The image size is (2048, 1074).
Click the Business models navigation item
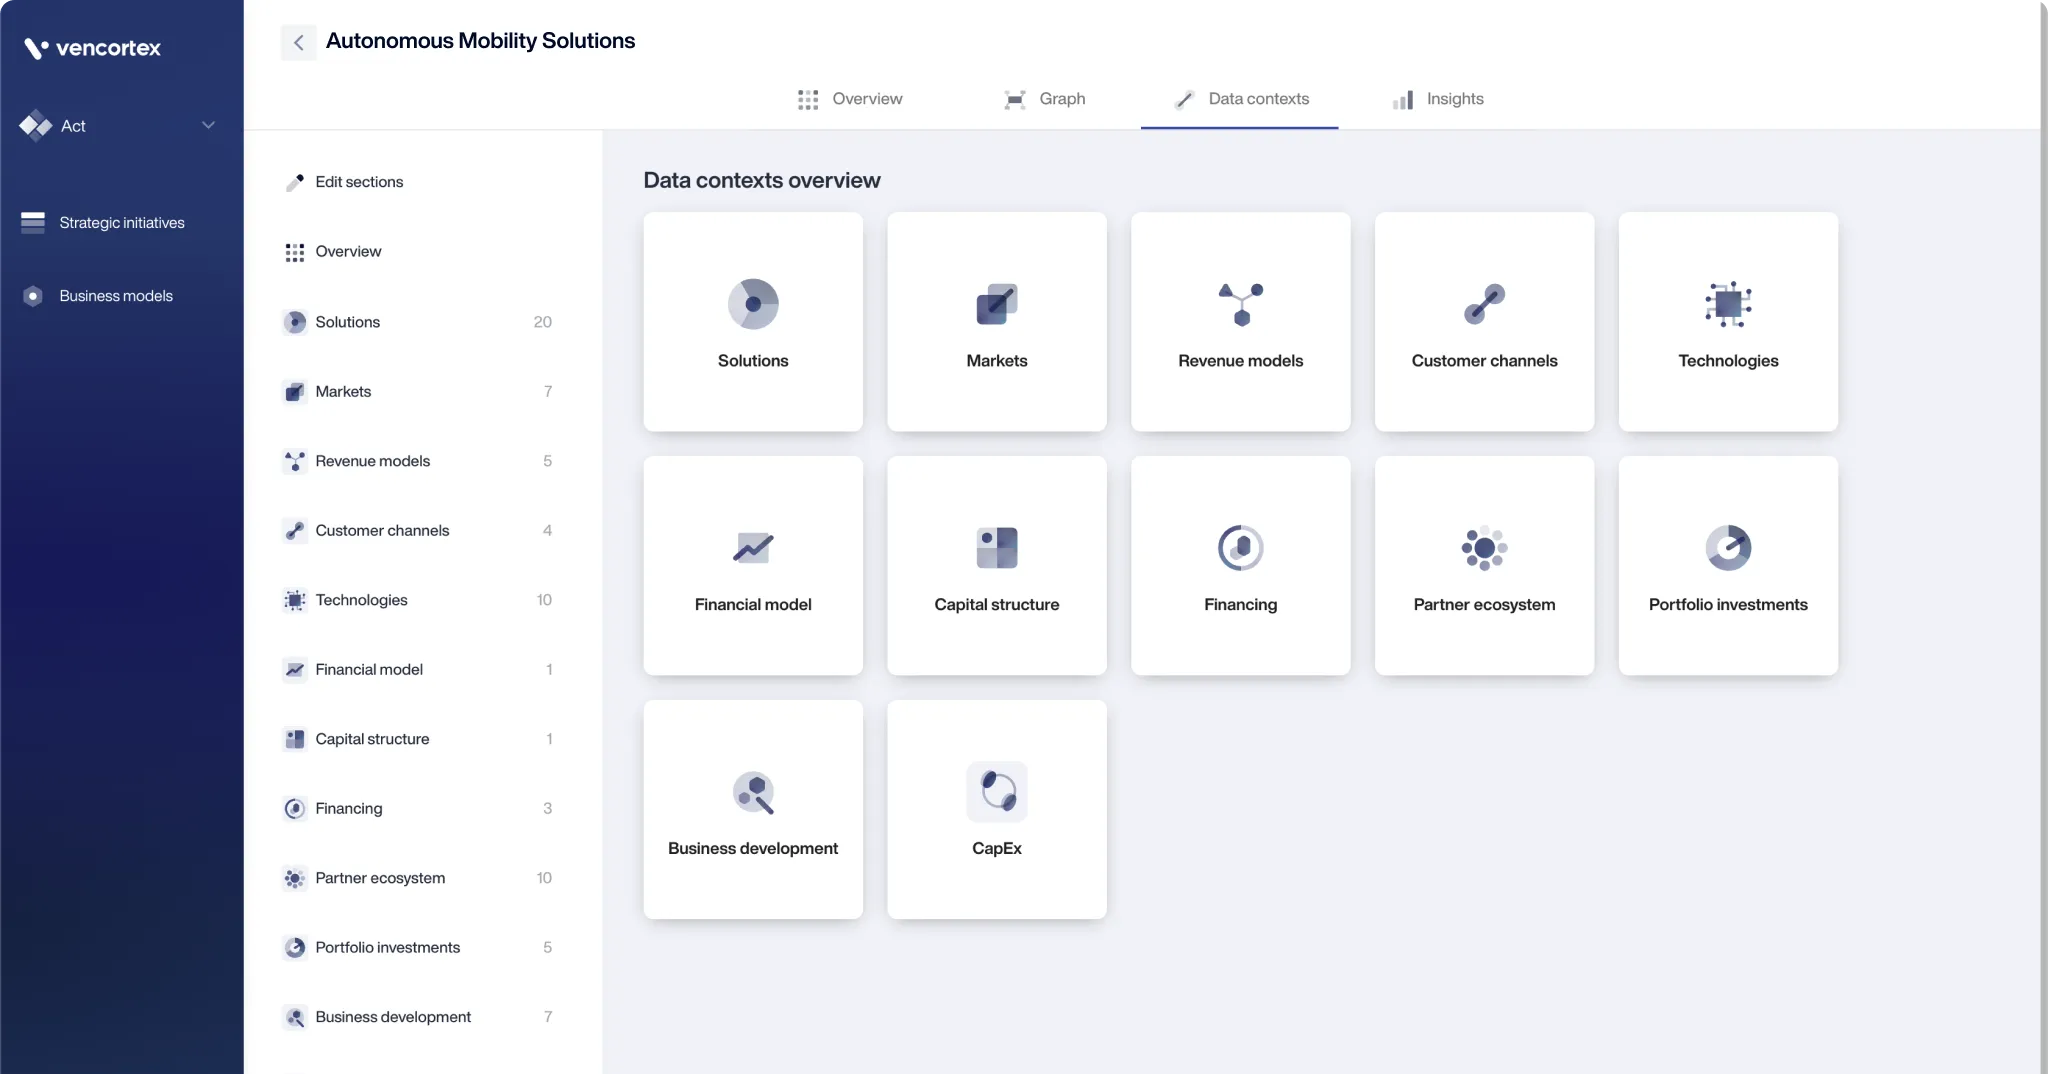[x=115, y=295]
